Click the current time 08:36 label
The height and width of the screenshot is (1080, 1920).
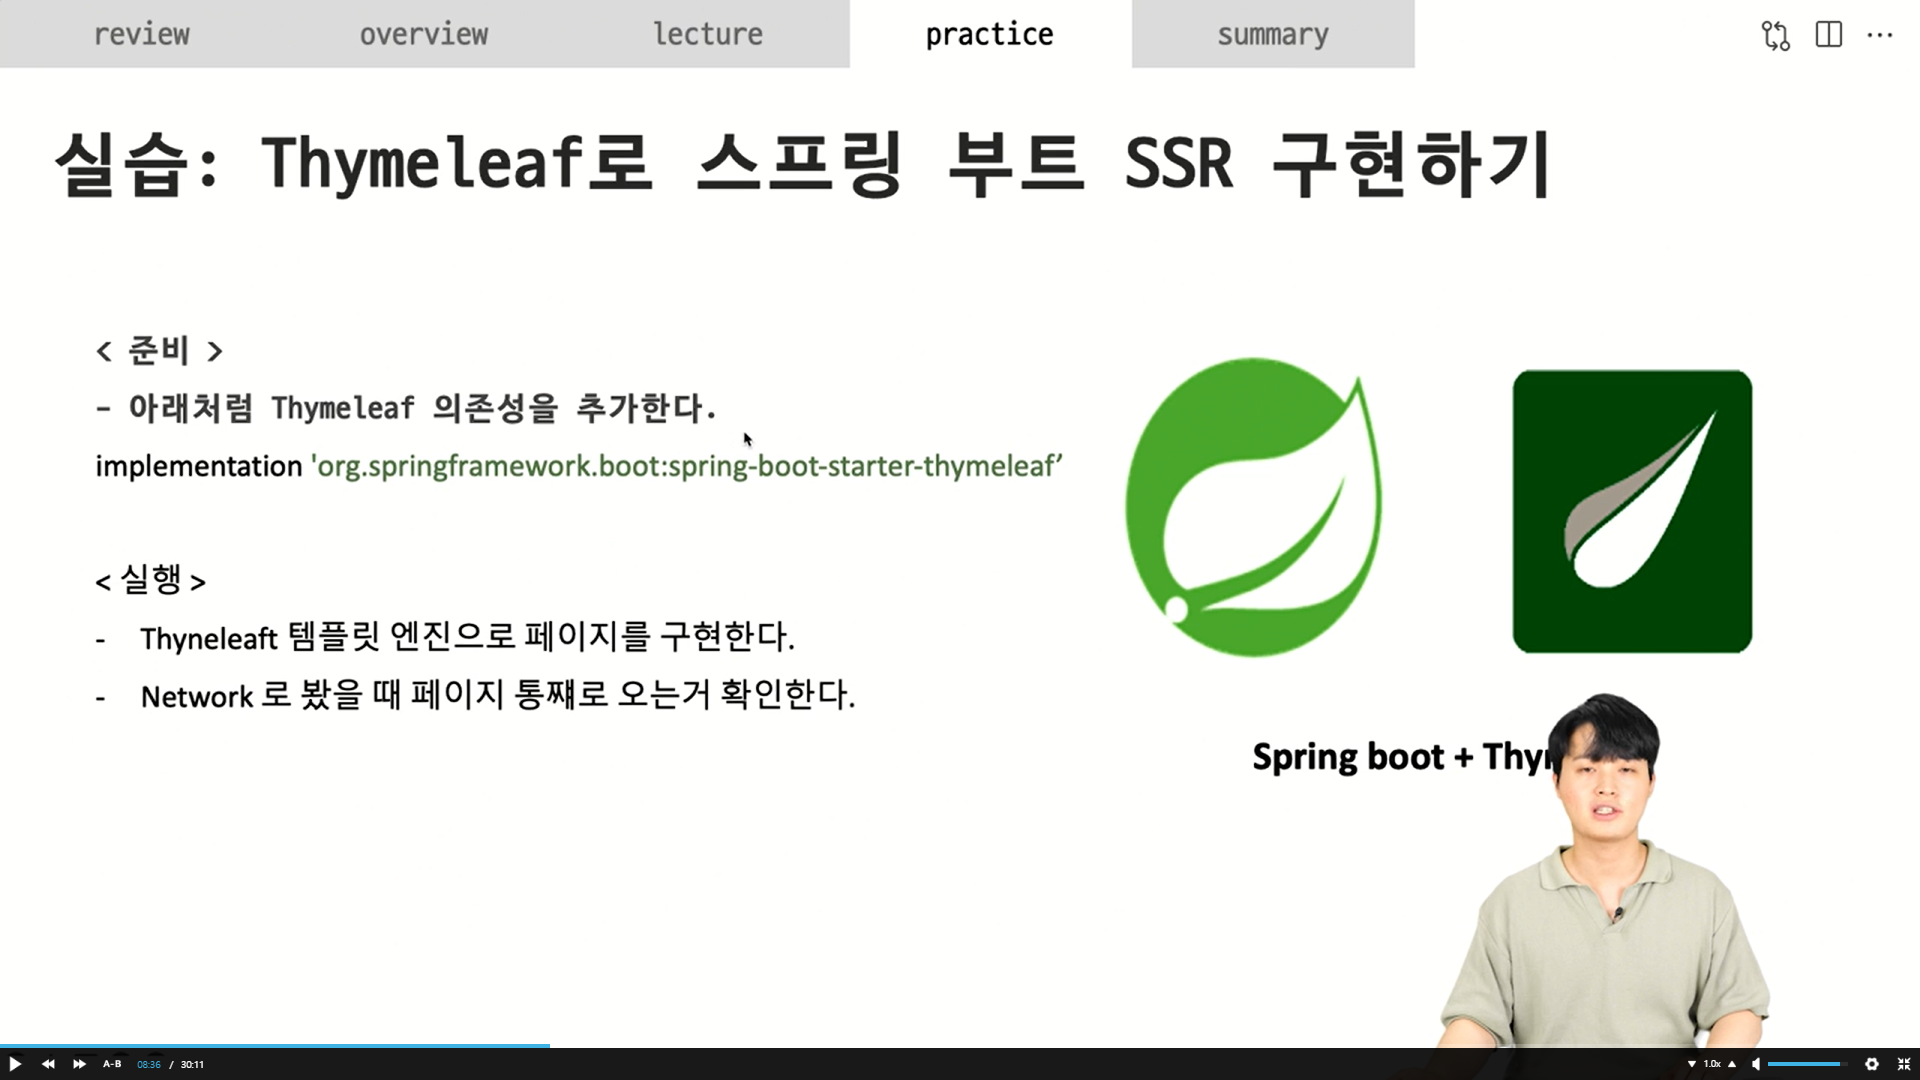[x=149, y=1064]
